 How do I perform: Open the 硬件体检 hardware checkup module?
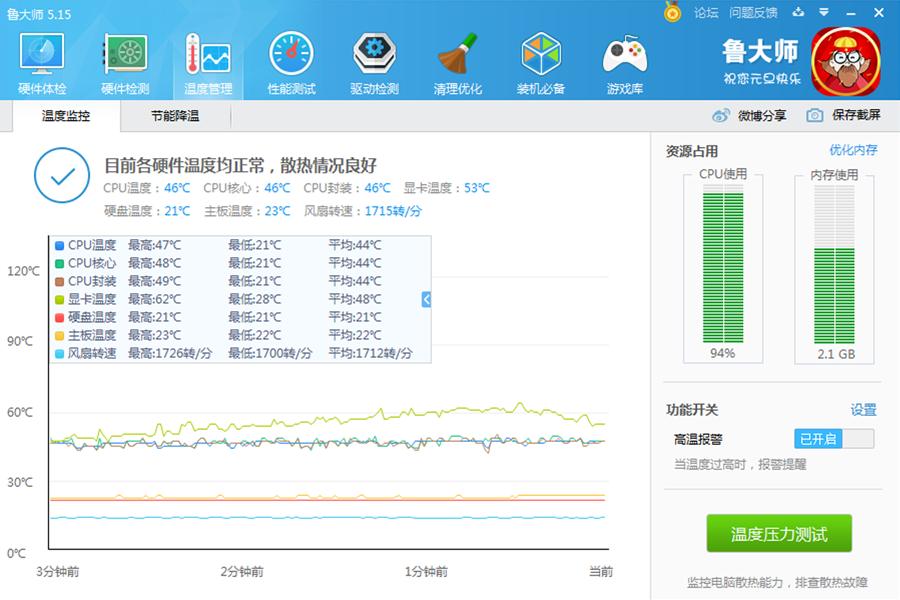(x=41, y=60)
